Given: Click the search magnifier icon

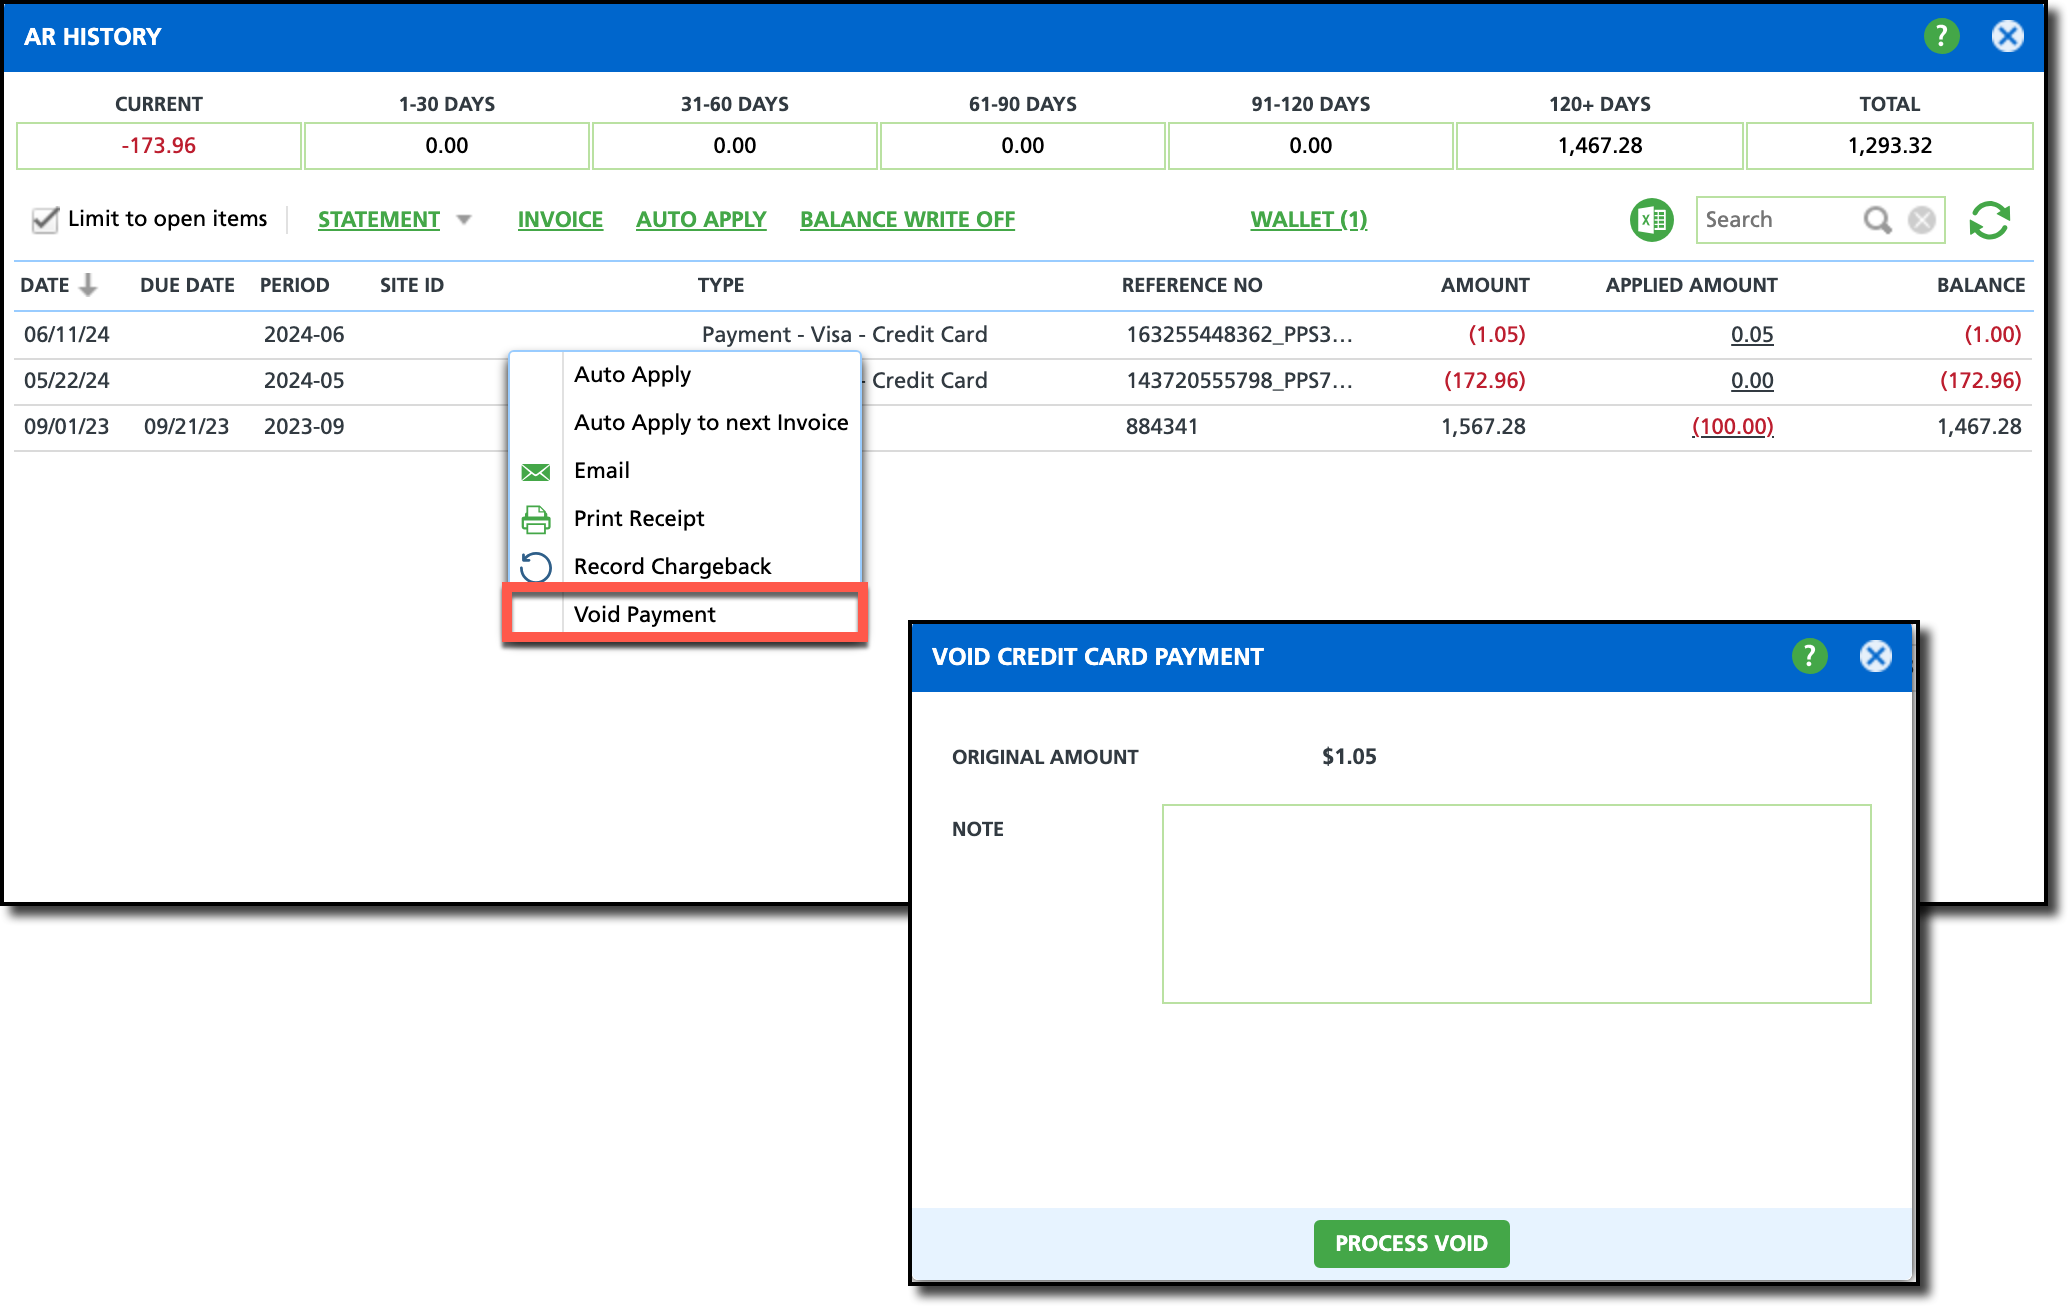Looking at the screenshot, I should click(x=1877, y=220).
